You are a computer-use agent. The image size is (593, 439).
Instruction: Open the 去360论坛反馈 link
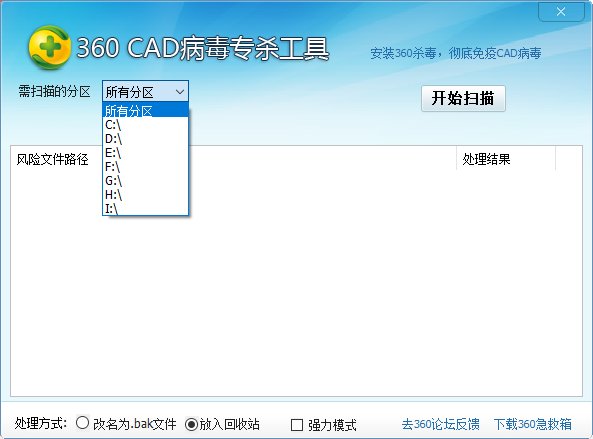click(x=440, y=424)
